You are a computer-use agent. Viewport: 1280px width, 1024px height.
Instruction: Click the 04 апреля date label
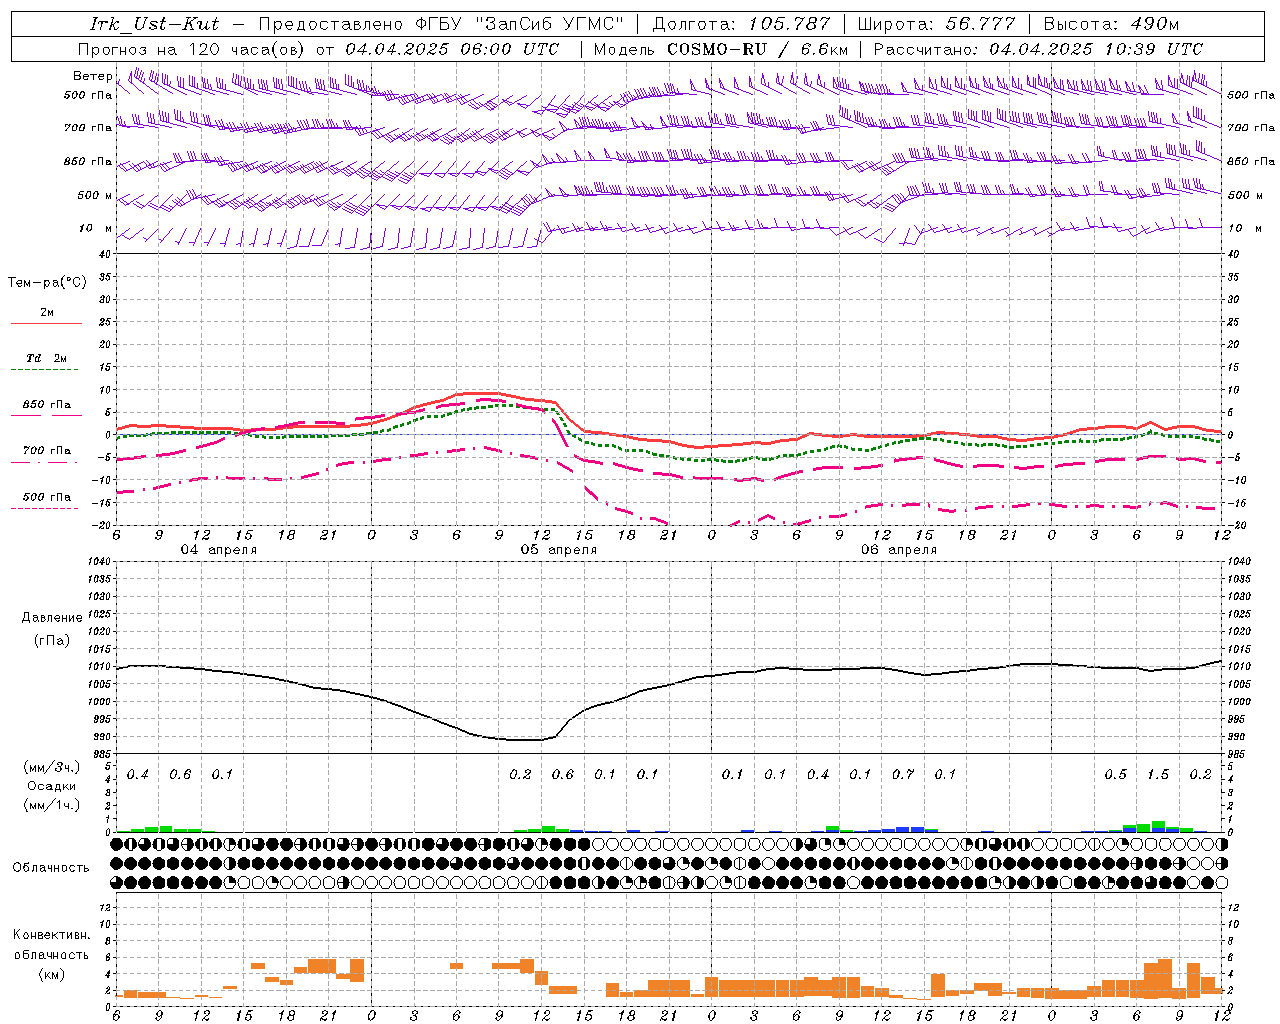(x=218, y=550)
